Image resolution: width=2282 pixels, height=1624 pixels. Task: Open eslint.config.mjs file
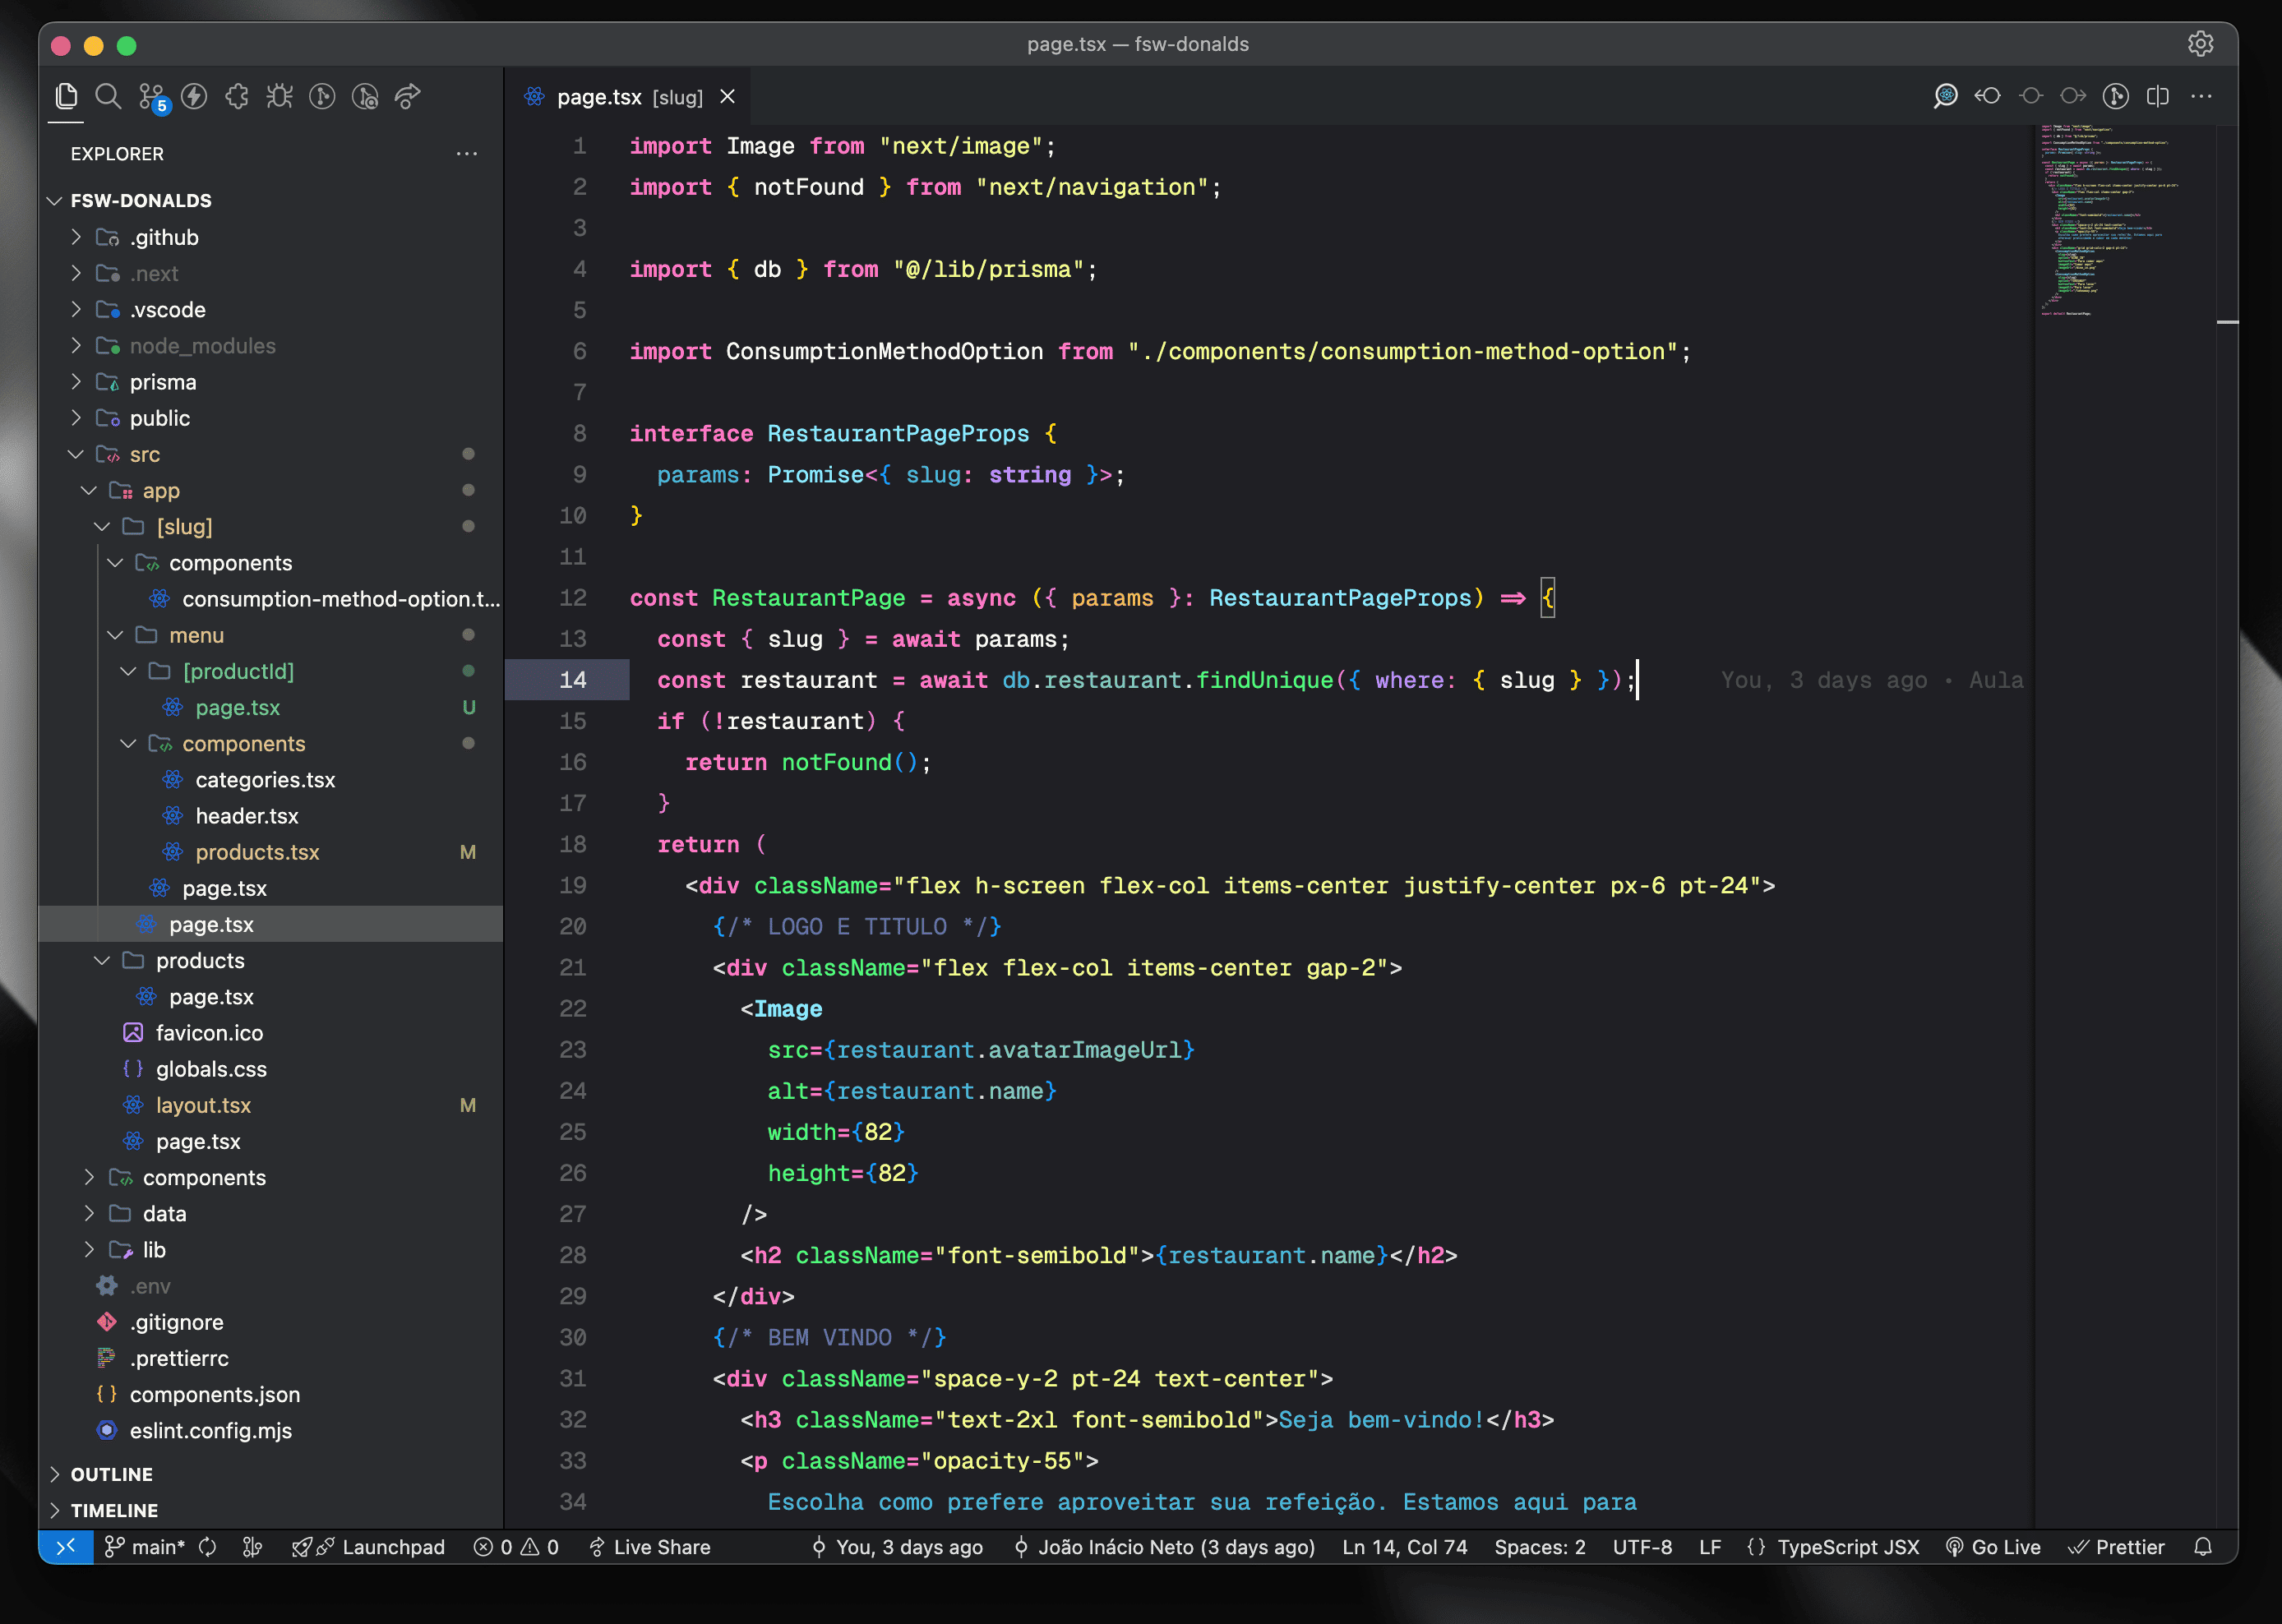tap(210, 1430)
